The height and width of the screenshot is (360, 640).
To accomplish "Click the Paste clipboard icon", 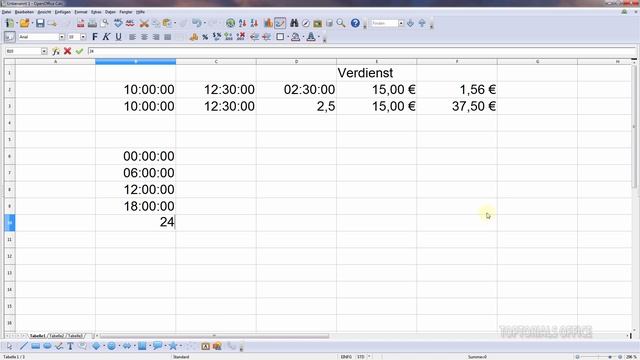I will pyautogui.click(x=167, y=23).
